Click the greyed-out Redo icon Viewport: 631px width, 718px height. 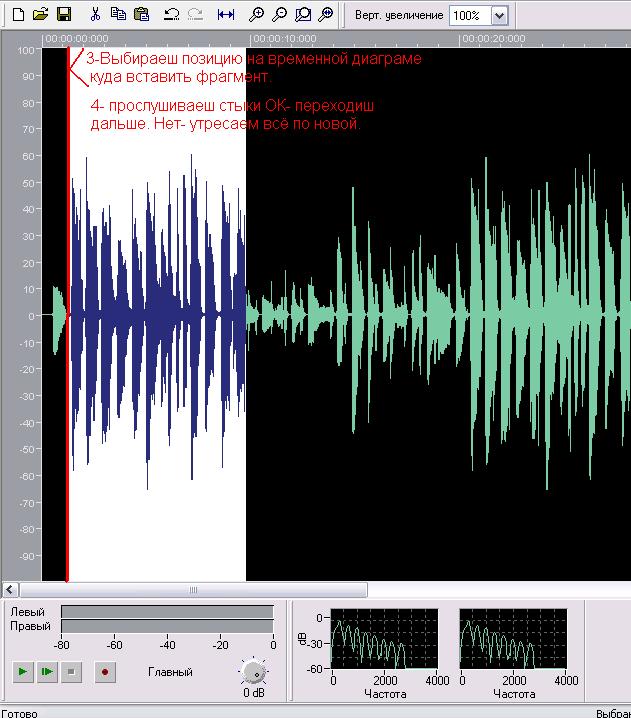[195, 15]
